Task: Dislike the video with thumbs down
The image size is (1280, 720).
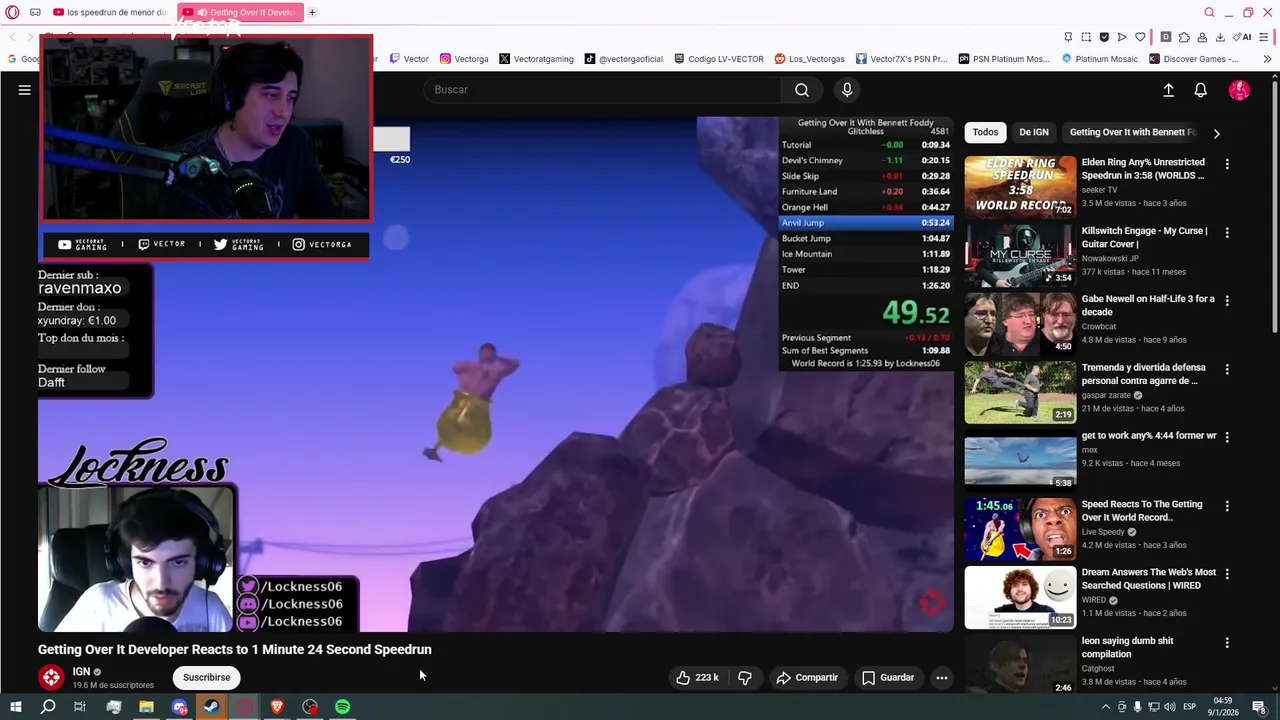Action: tap(745, 677)
